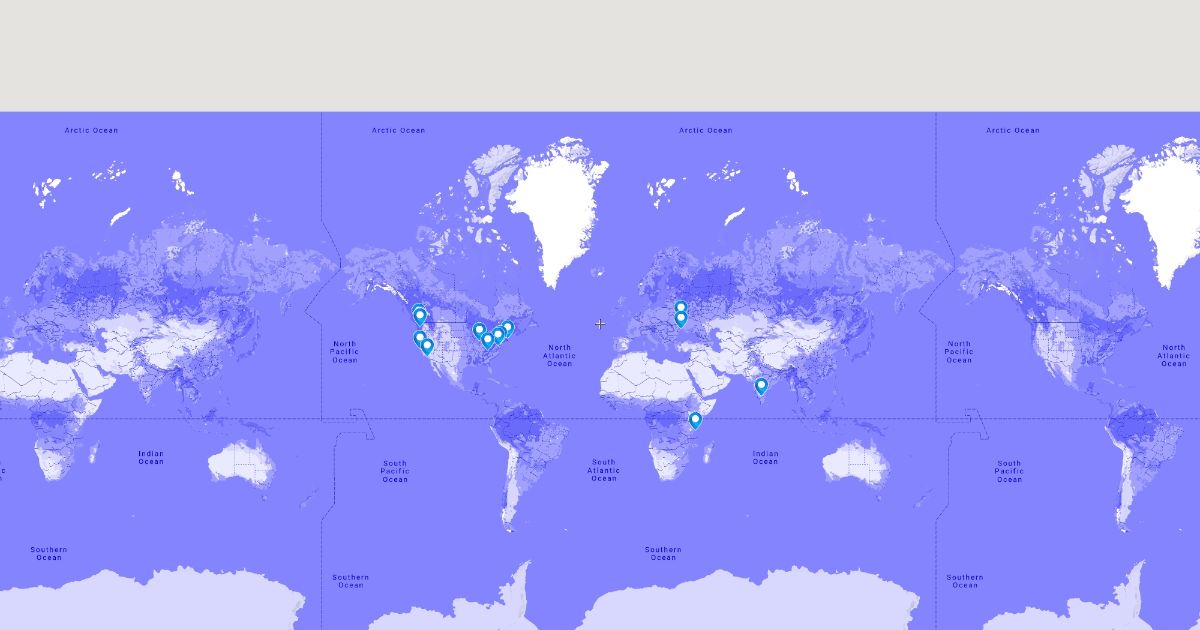Select the US Mid-Atlantic coast map pin
Image resolution: width=1200 pixels, height=630 pixels.
coord(498,335)
